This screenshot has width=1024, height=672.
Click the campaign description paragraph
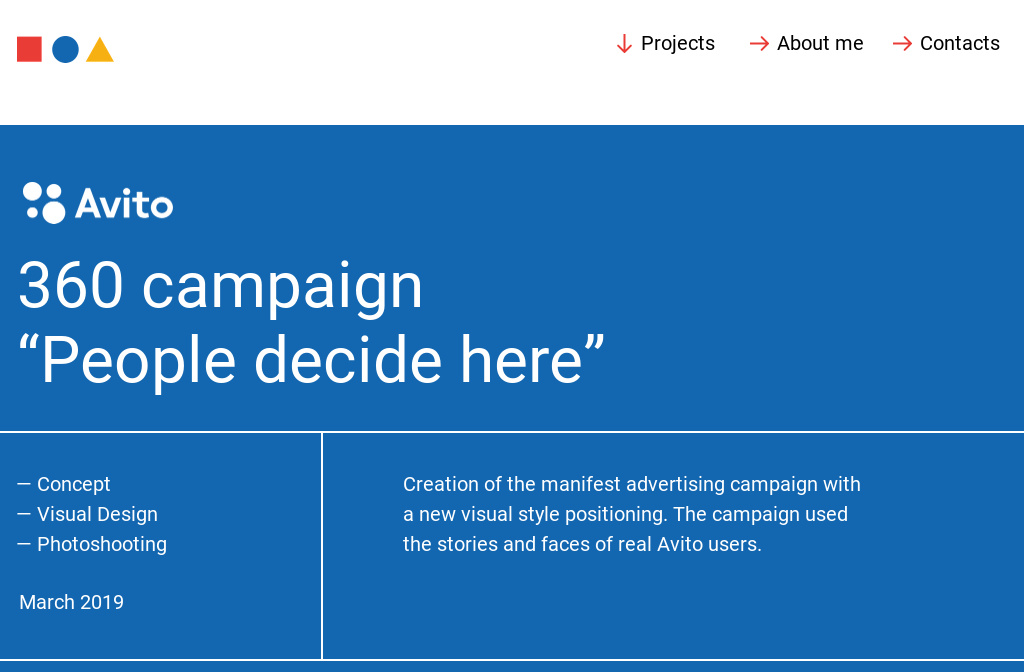(x=630, y=514)
